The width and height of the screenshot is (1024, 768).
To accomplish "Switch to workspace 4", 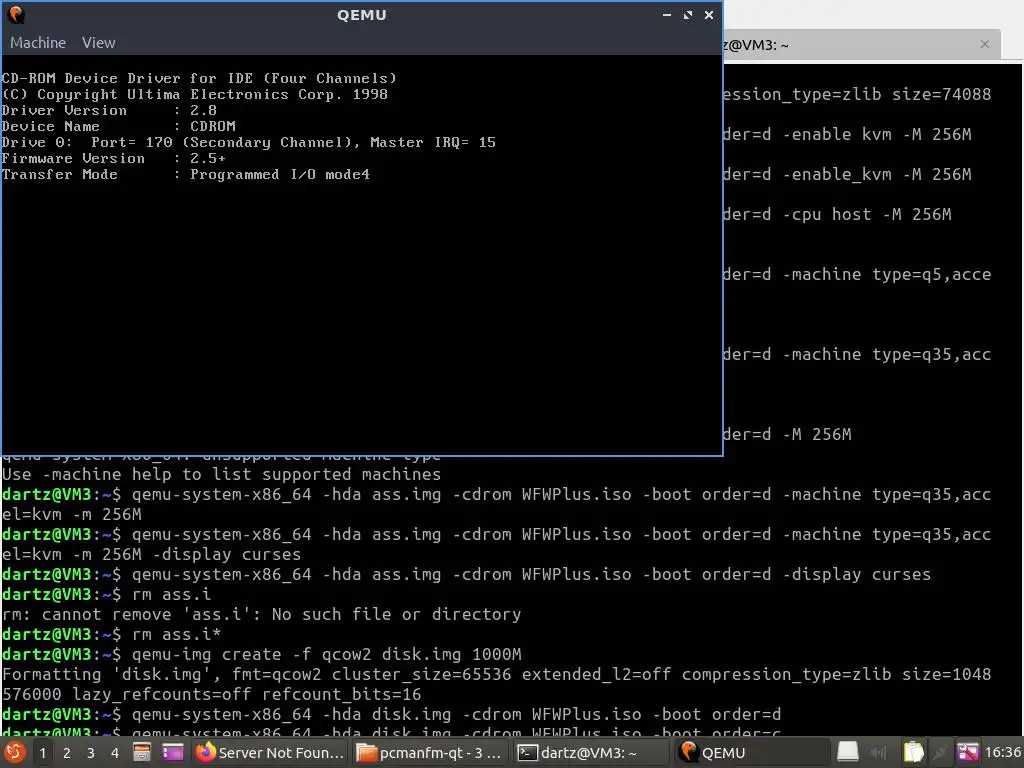I will pos(115,753).
